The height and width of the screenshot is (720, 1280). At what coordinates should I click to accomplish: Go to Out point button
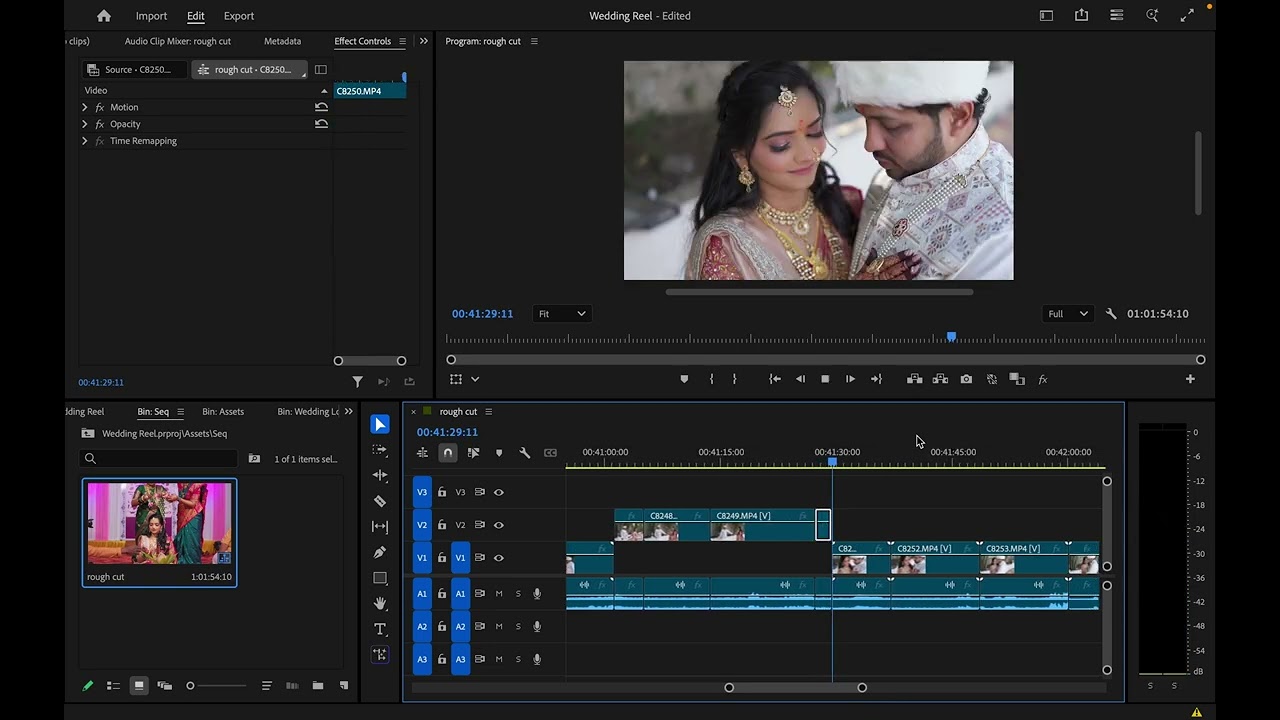pyautogui.click(x=876, y=379)
